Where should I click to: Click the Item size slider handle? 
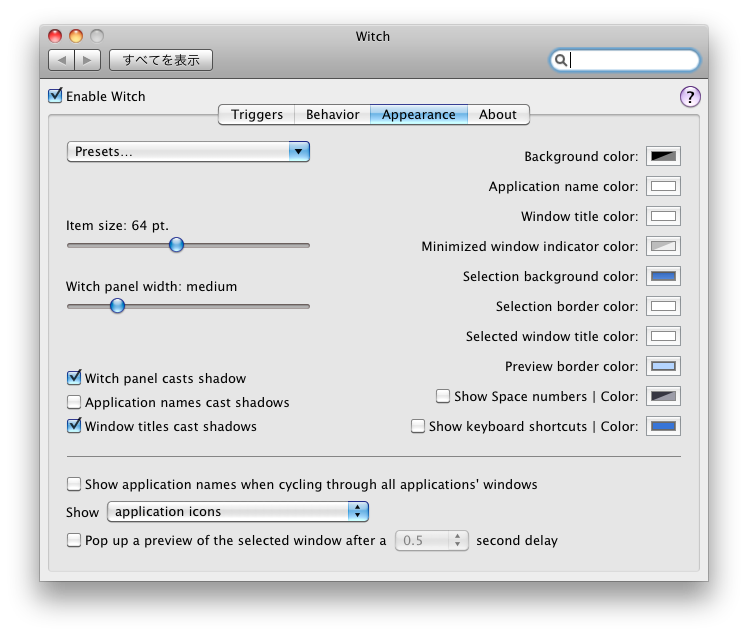tap(177, 245)
